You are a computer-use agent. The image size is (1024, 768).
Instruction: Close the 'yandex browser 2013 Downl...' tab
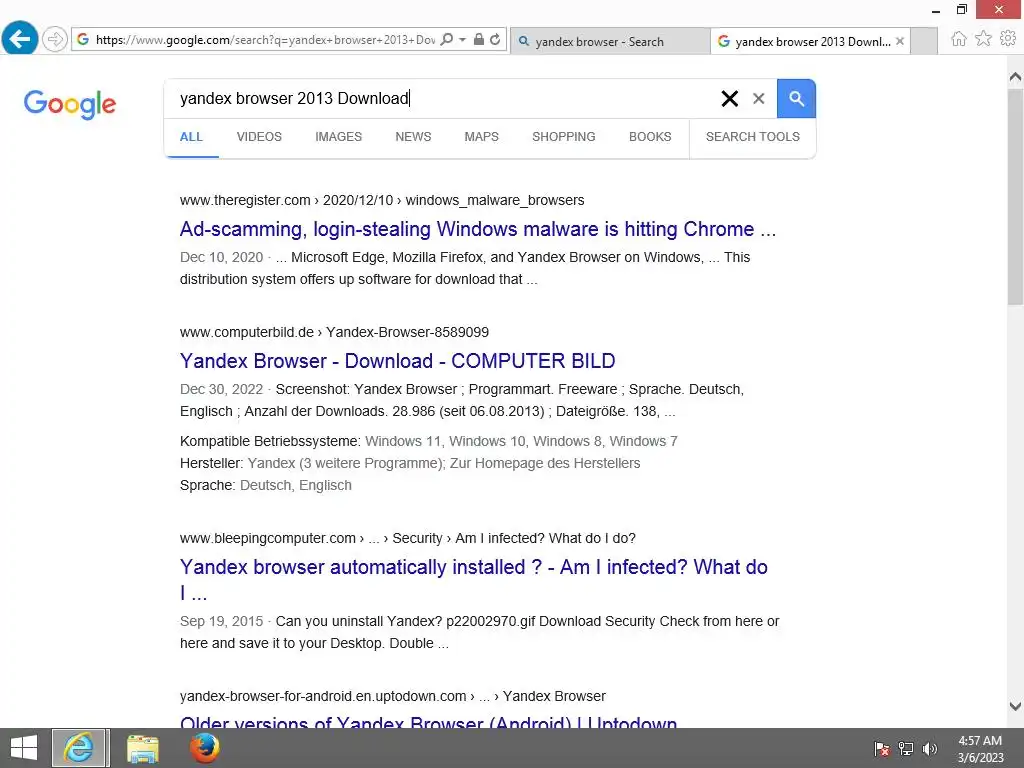(900, 41)
